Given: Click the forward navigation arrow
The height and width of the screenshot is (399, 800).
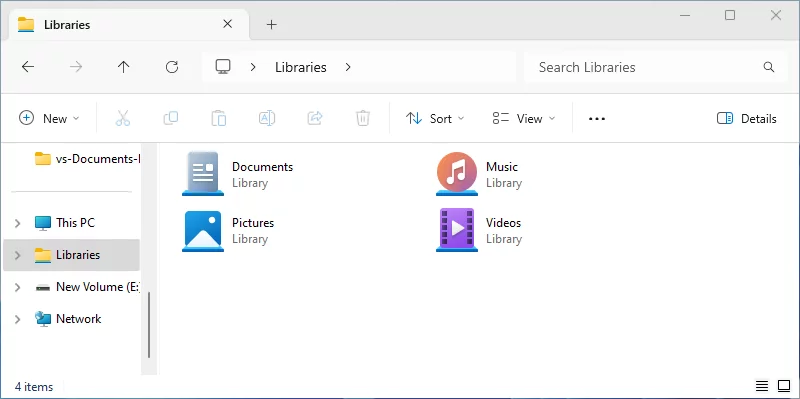Looking at the screenshot, I should 76,67.
